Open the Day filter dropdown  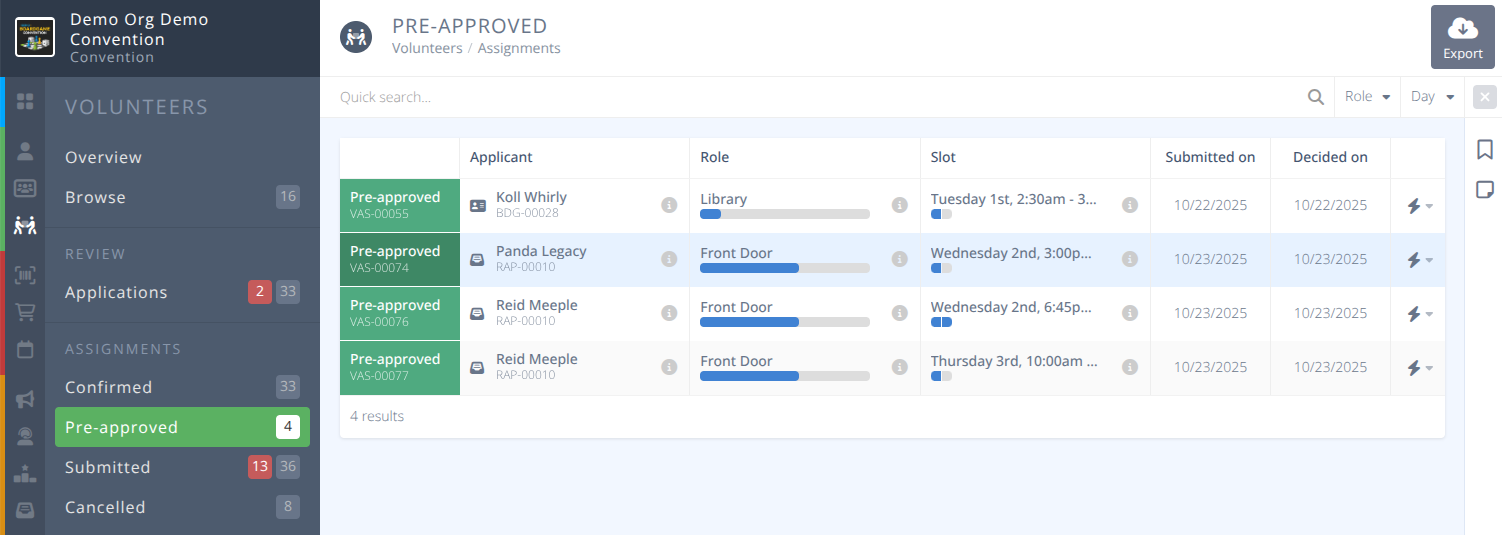1432,97
